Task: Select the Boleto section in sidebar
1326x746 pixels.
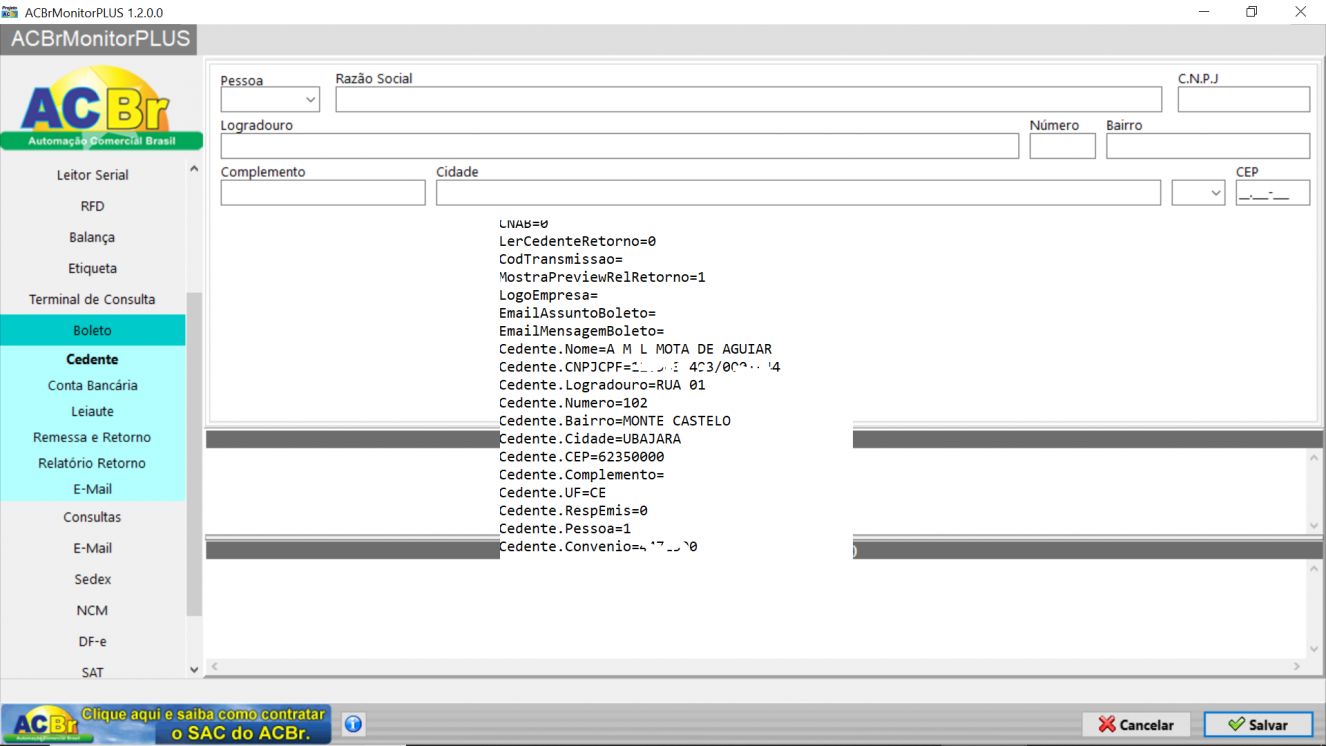Action: coord(92,330)
